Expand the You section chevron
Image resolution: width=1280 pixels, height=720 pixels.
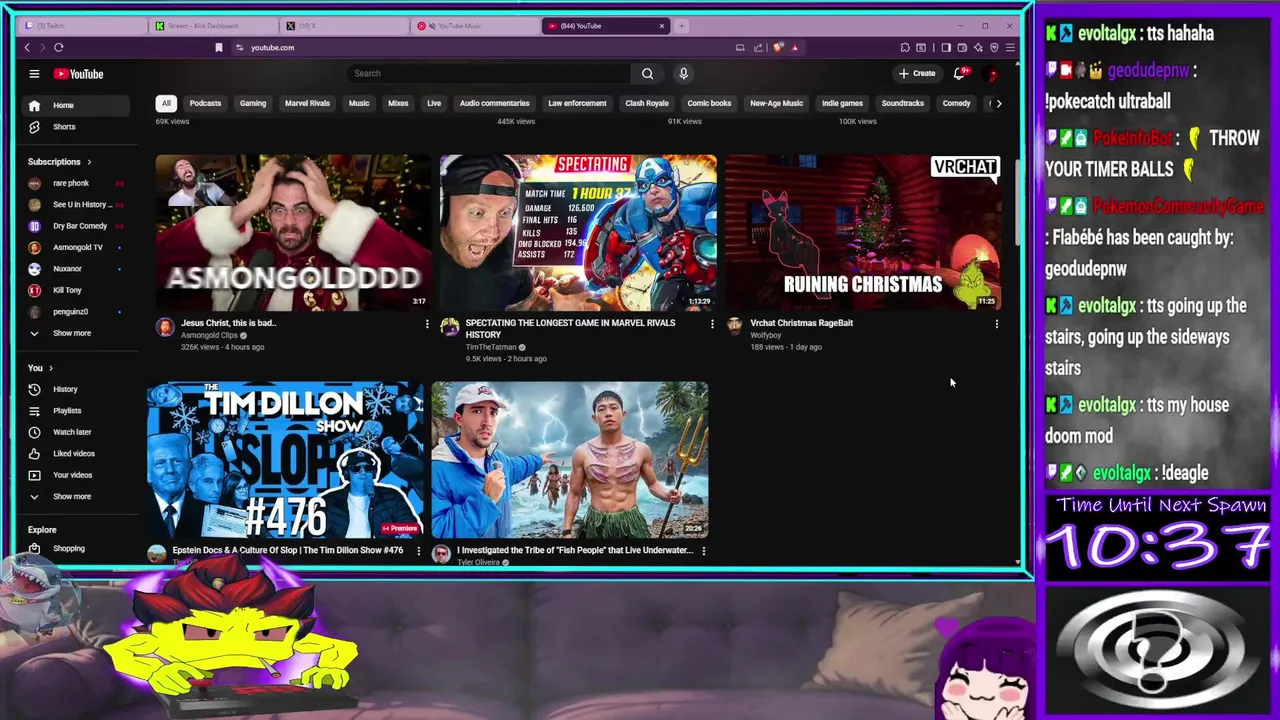coord(51,368)
